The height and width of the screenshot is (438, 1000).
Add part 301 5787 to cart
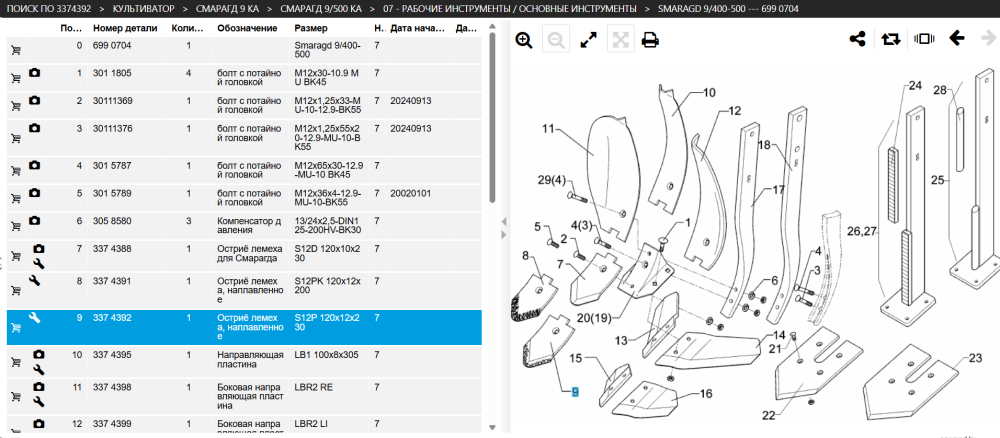click(16, 170)
